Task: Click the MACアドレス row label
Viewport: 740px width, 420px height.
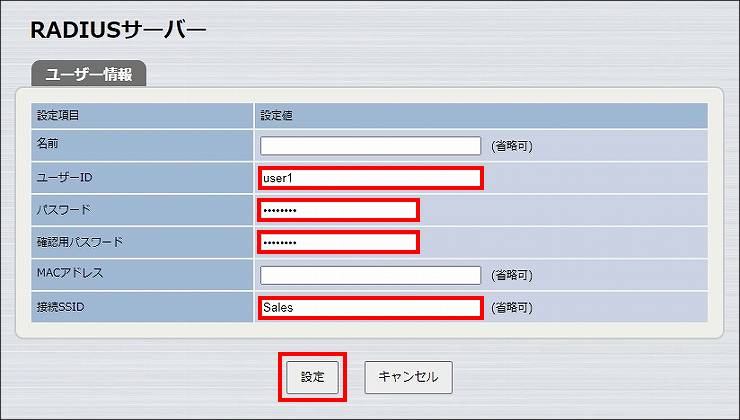Action: coord(70,273)
